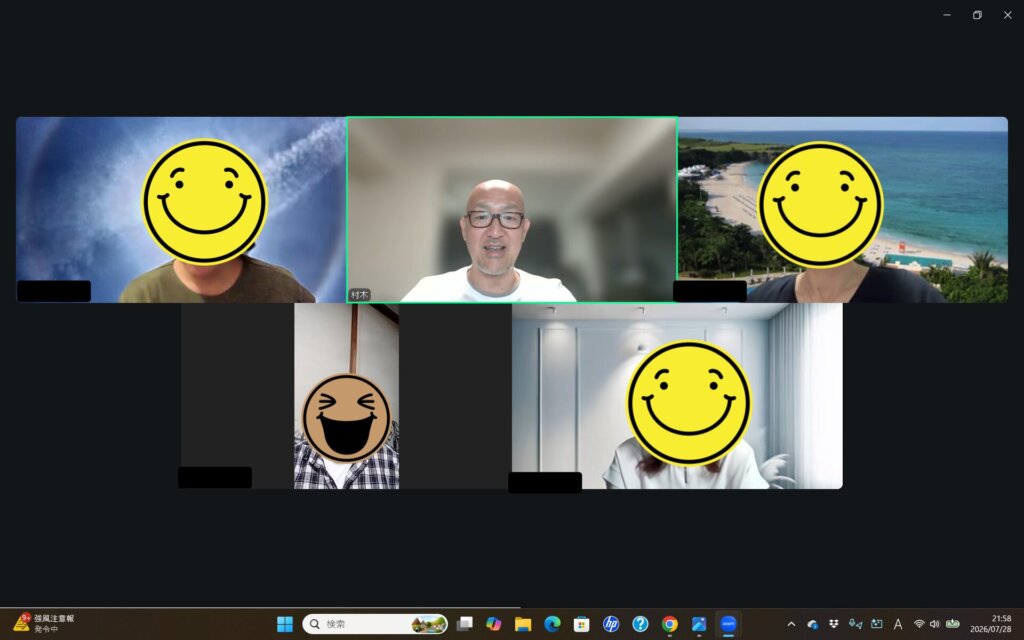Screen dimensions: 1024x640
Task: Launch the HP app icon
Action: tap(611, 624)
